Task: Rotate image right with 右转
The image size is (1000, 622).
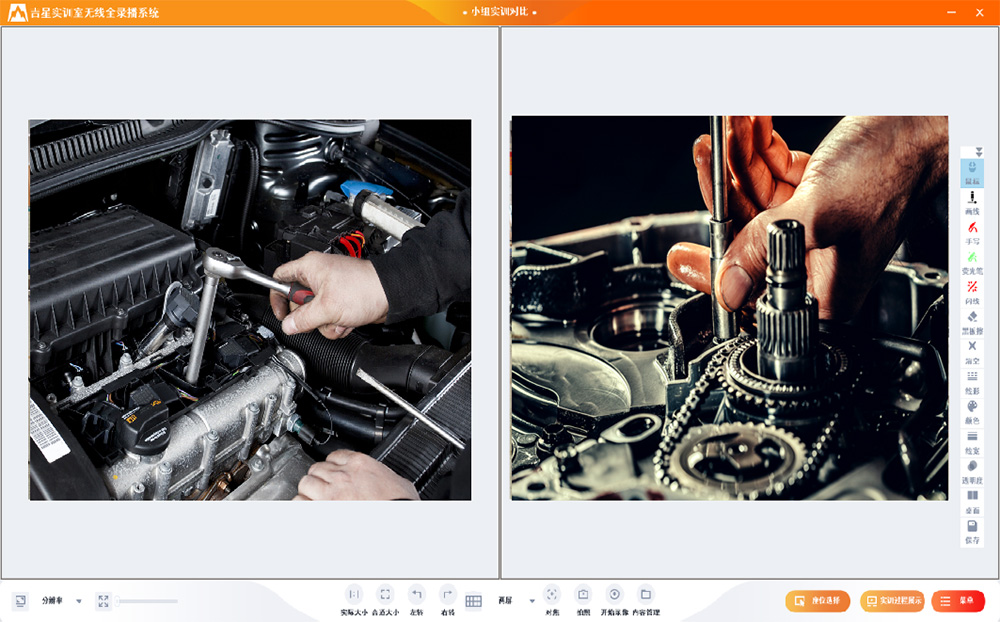Action: 448,594
